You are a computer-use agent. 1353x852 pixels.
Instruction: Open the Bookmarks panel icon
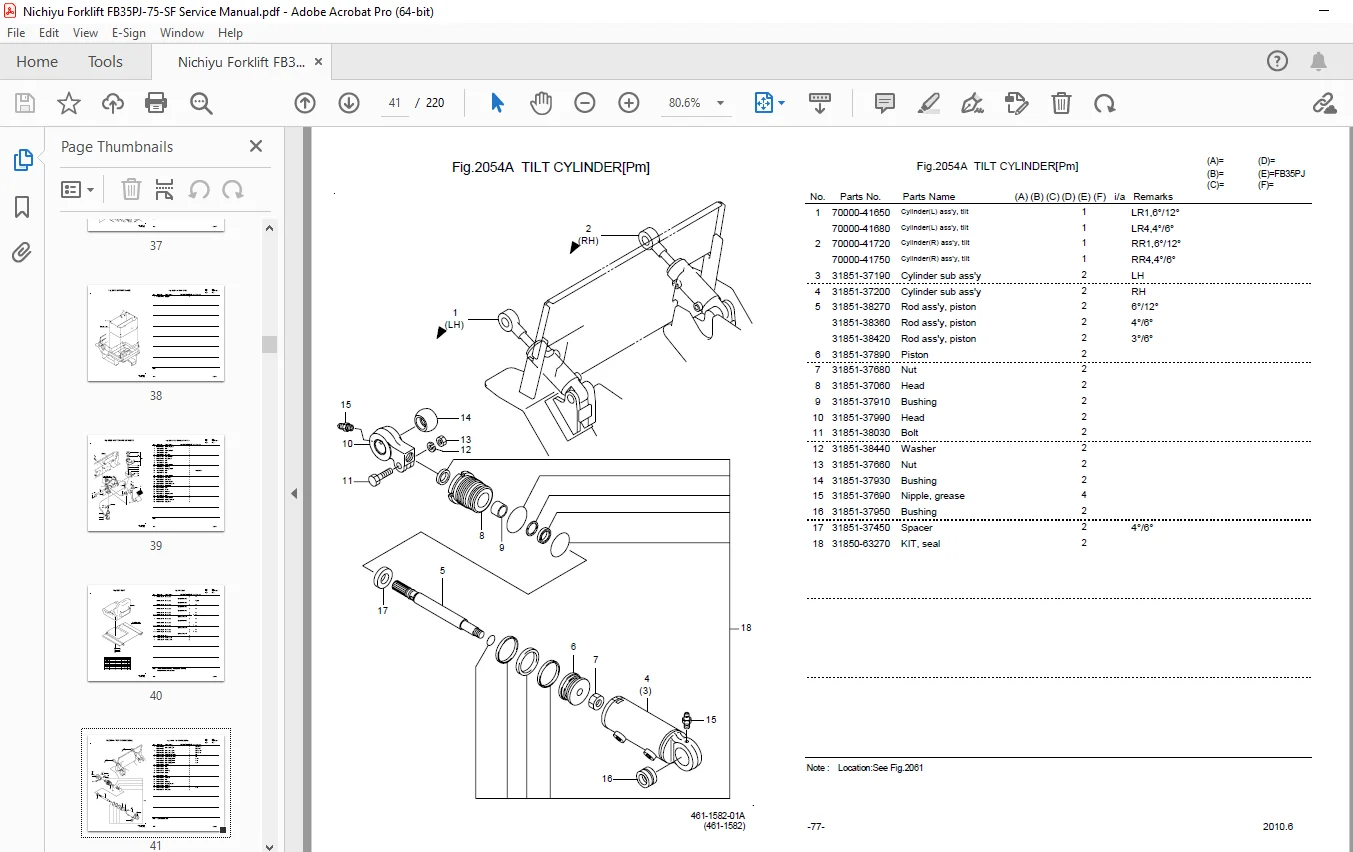pyautogui.click(x=22, y=207)
